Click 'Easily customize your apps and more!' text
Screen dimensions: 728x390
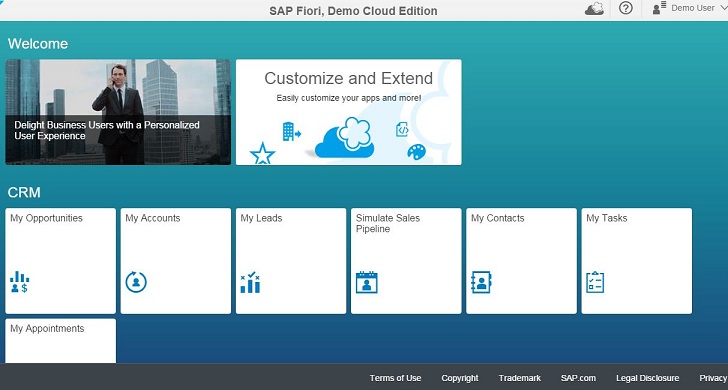click(349, 98)
